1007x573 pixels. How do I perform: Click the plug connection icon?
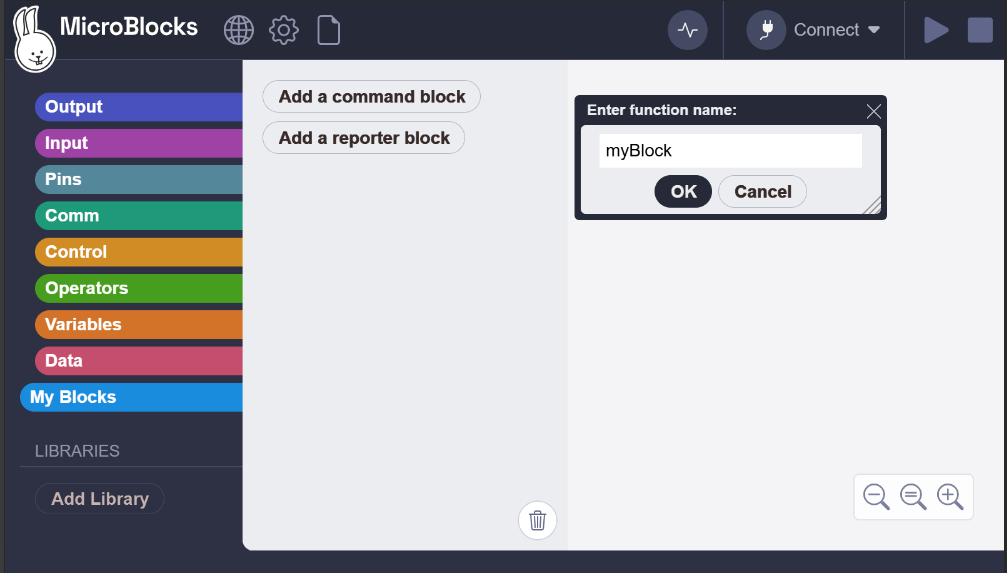click(x=766, y=30)
